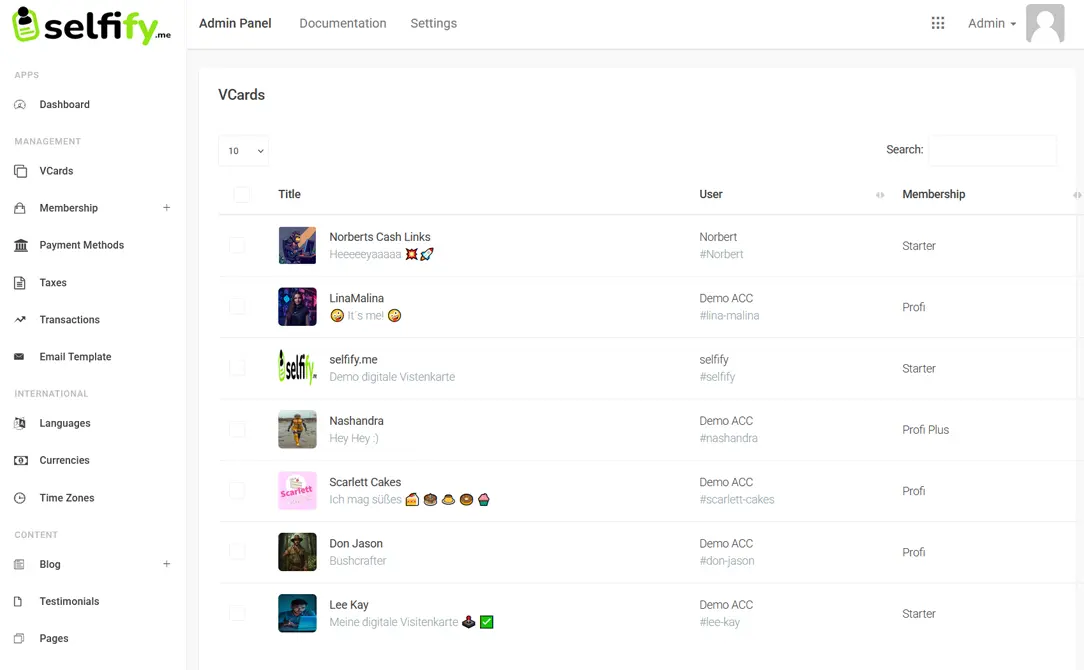
Task: Open Settings in the top navigation
Action: click(x=433, y=23)
